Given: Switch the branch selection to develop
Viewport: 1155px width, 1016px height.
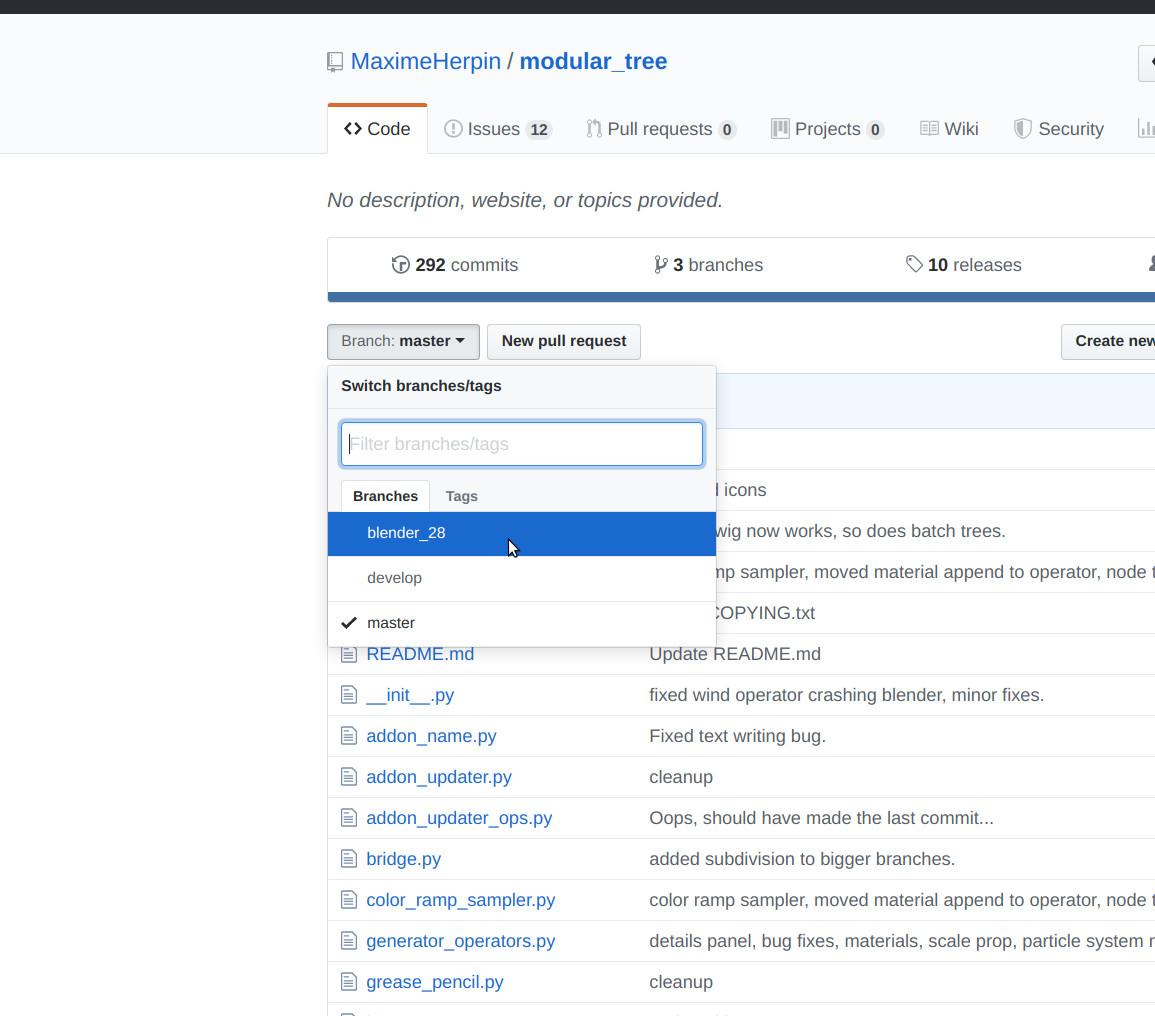Looking at the screenshot, I should [395, 577].
